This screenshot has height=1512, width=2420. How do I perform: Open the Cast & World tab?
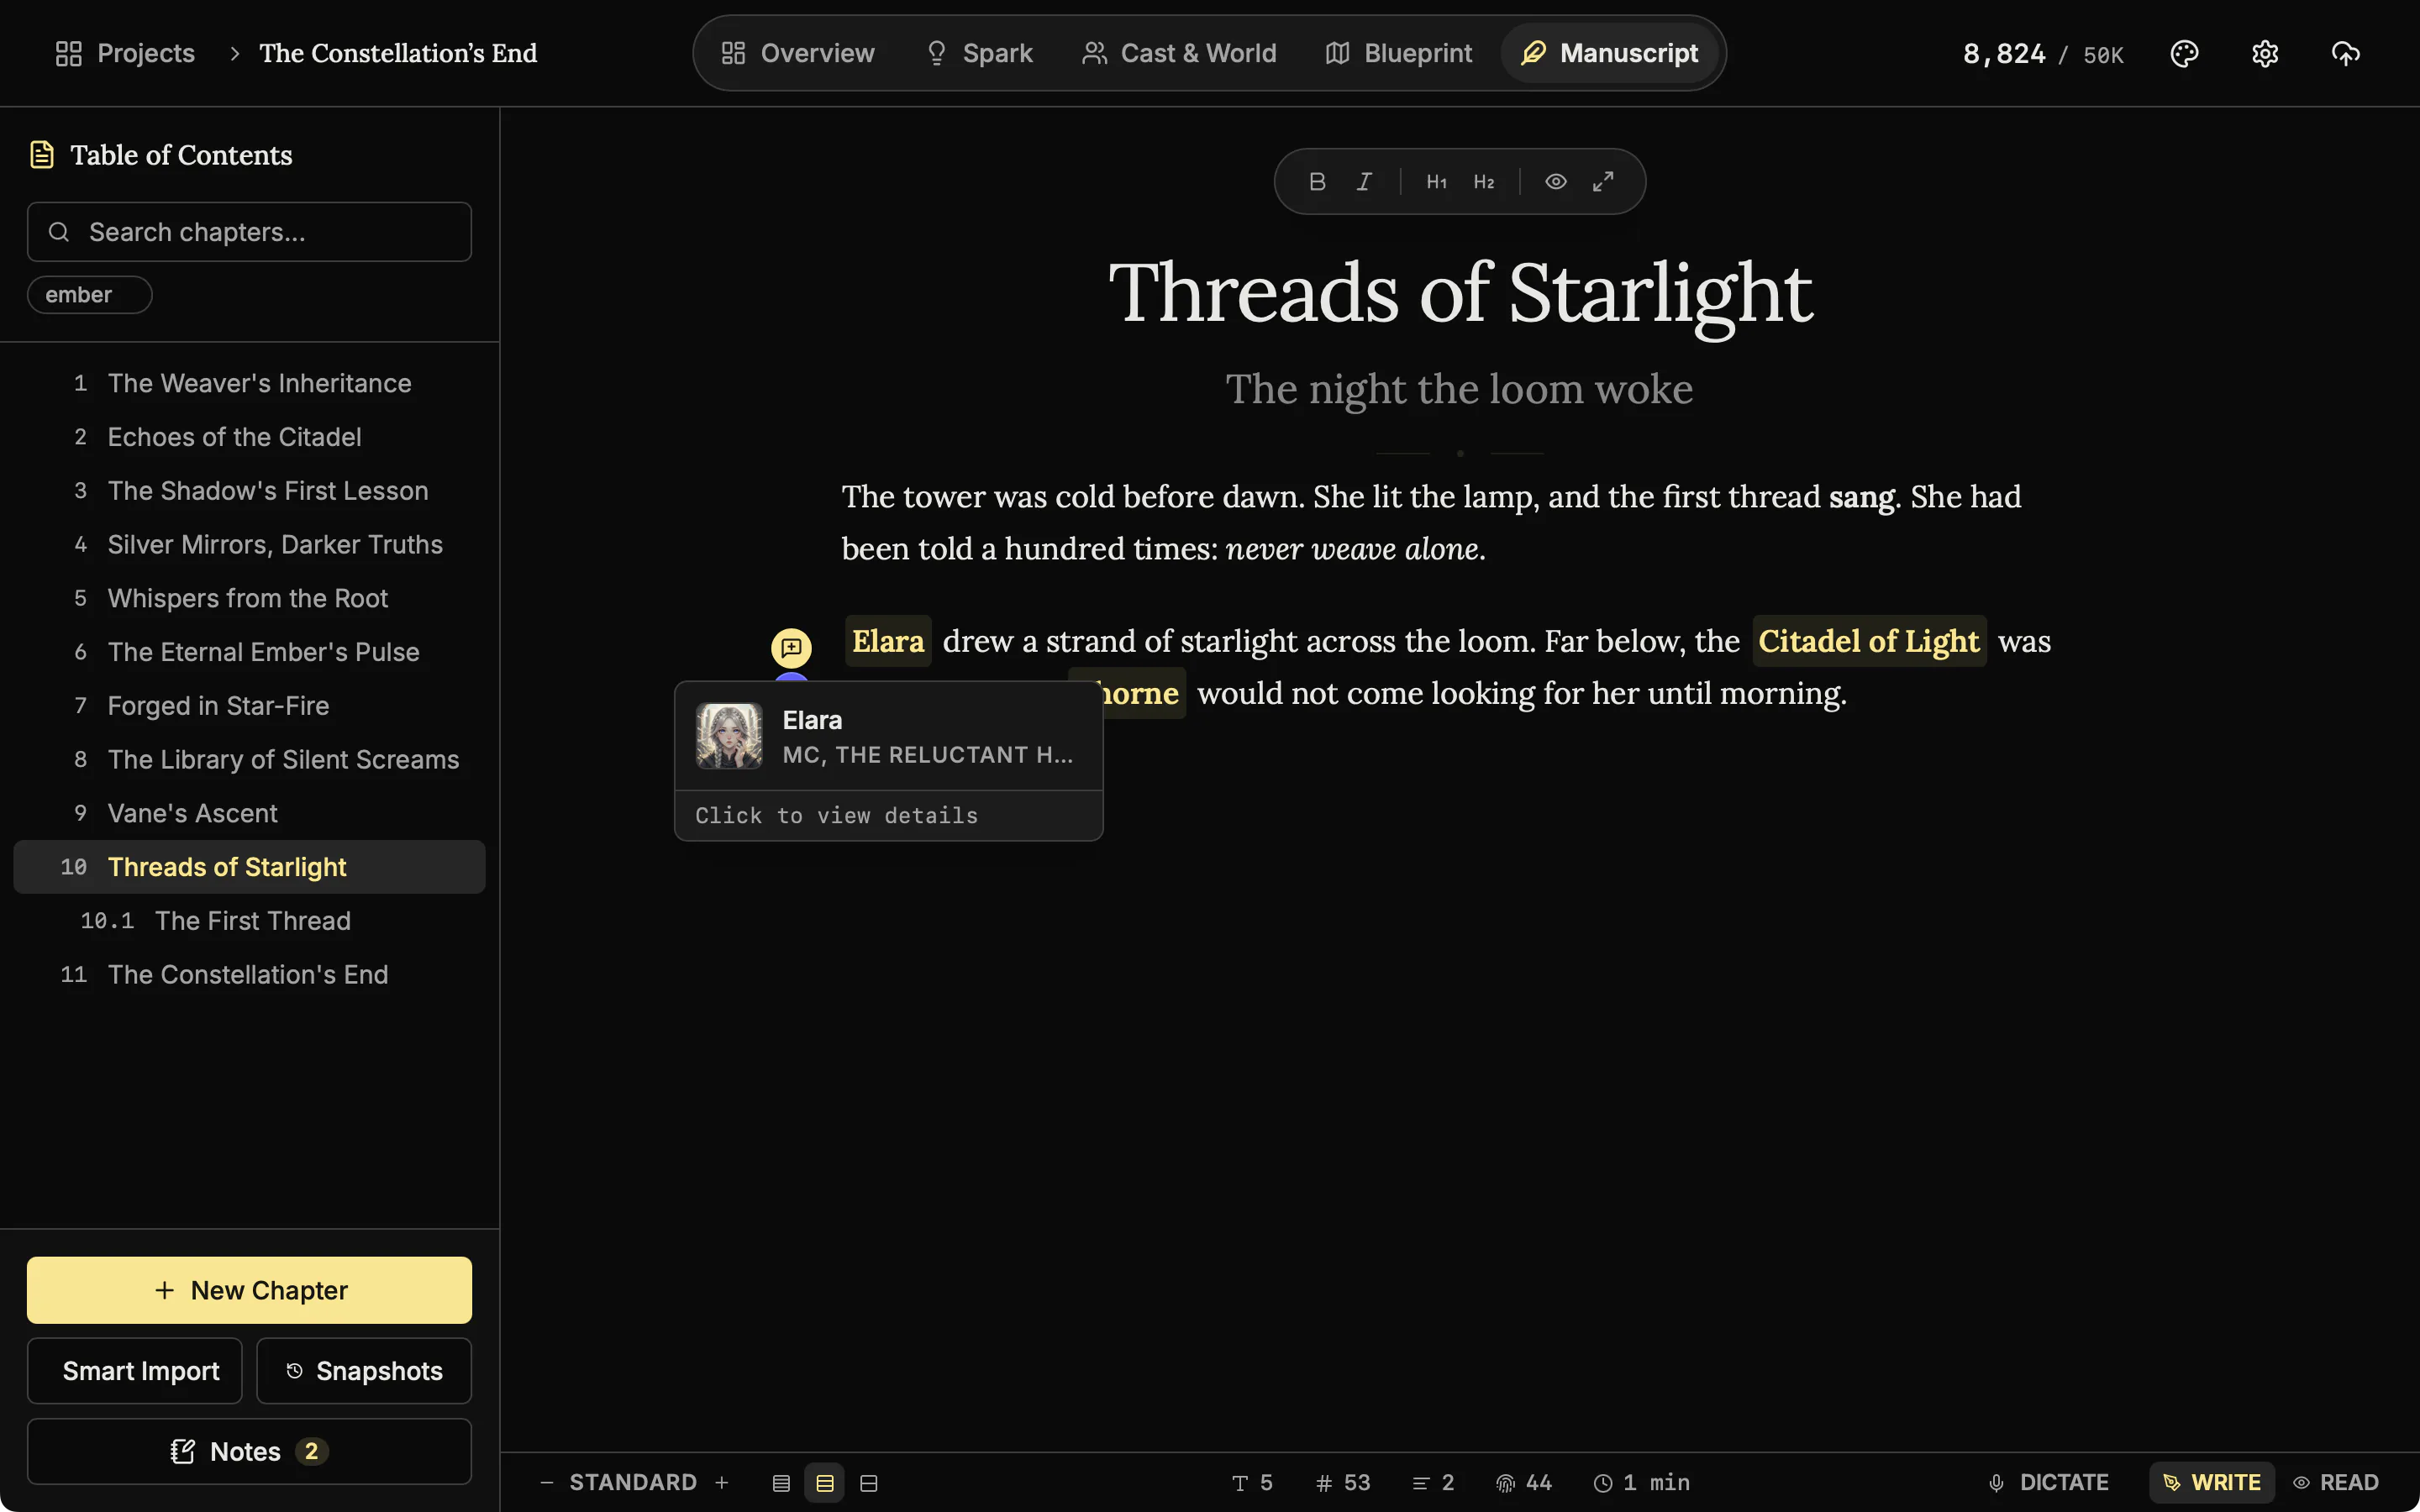pos(1178,53)
